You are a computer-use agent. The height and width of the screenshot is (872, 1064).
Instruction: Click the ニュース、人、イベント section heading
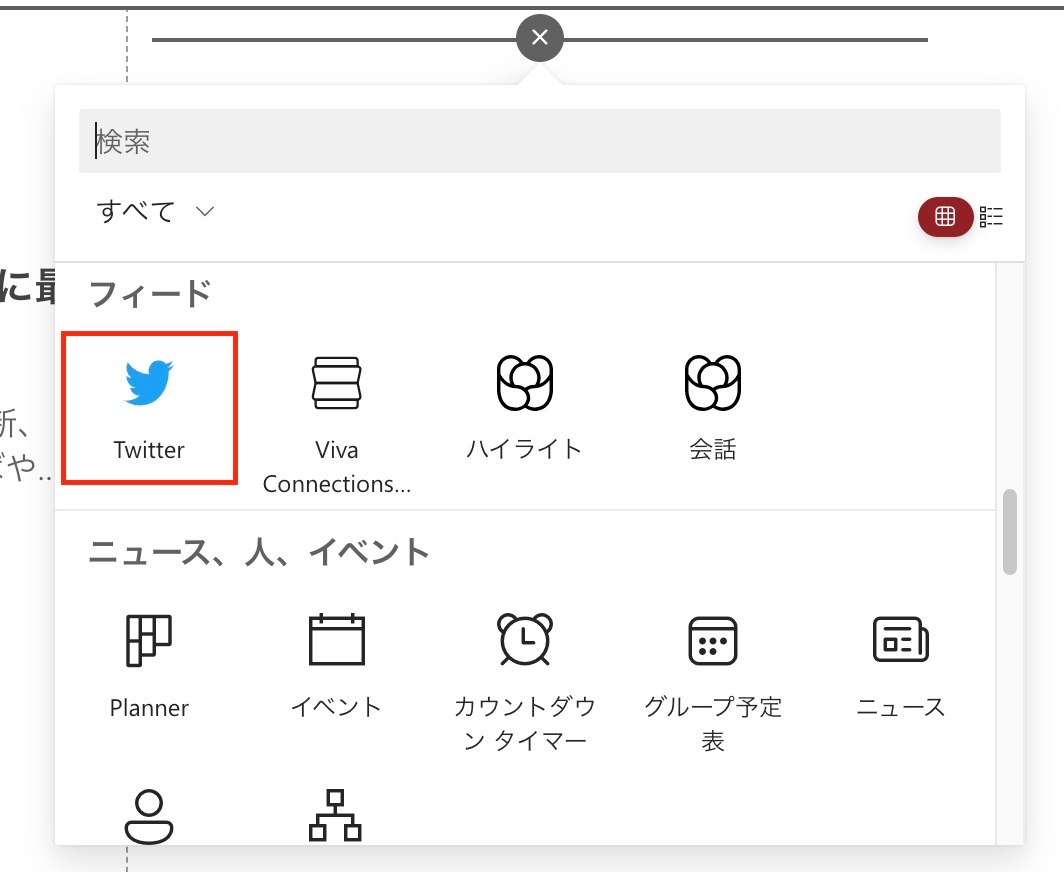point(259,551)
